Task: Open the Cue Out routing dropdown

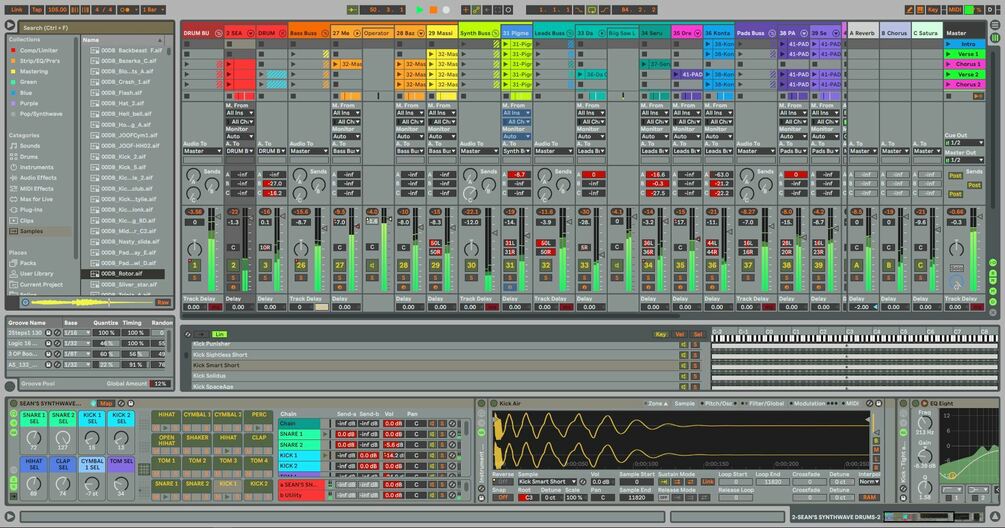Action: [x=965, y=143]
